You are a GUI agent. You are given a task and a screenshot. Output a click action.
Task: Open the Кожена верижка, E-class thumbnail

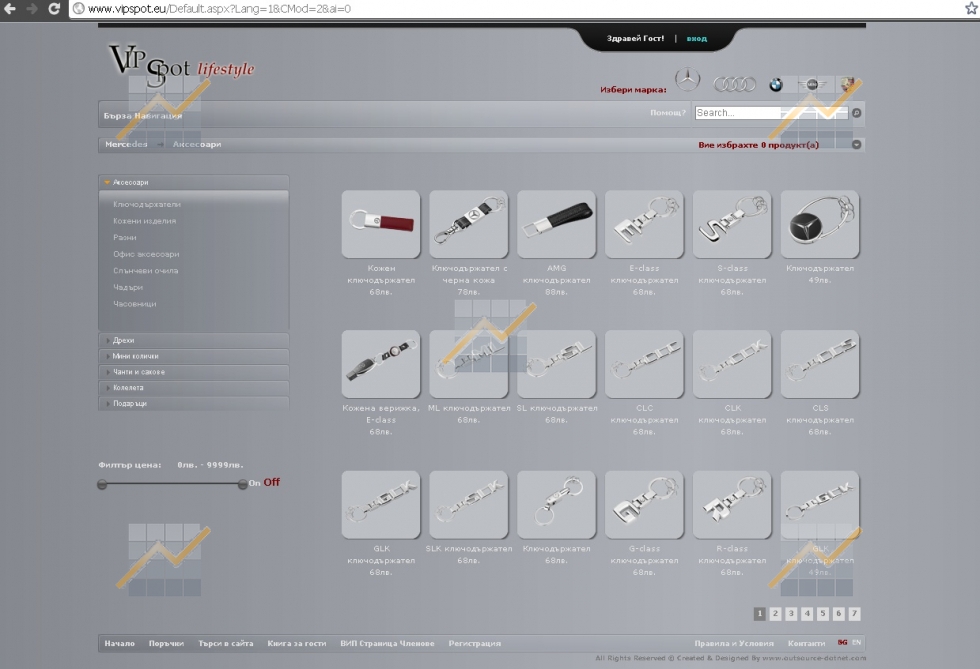tap(381, 364)
